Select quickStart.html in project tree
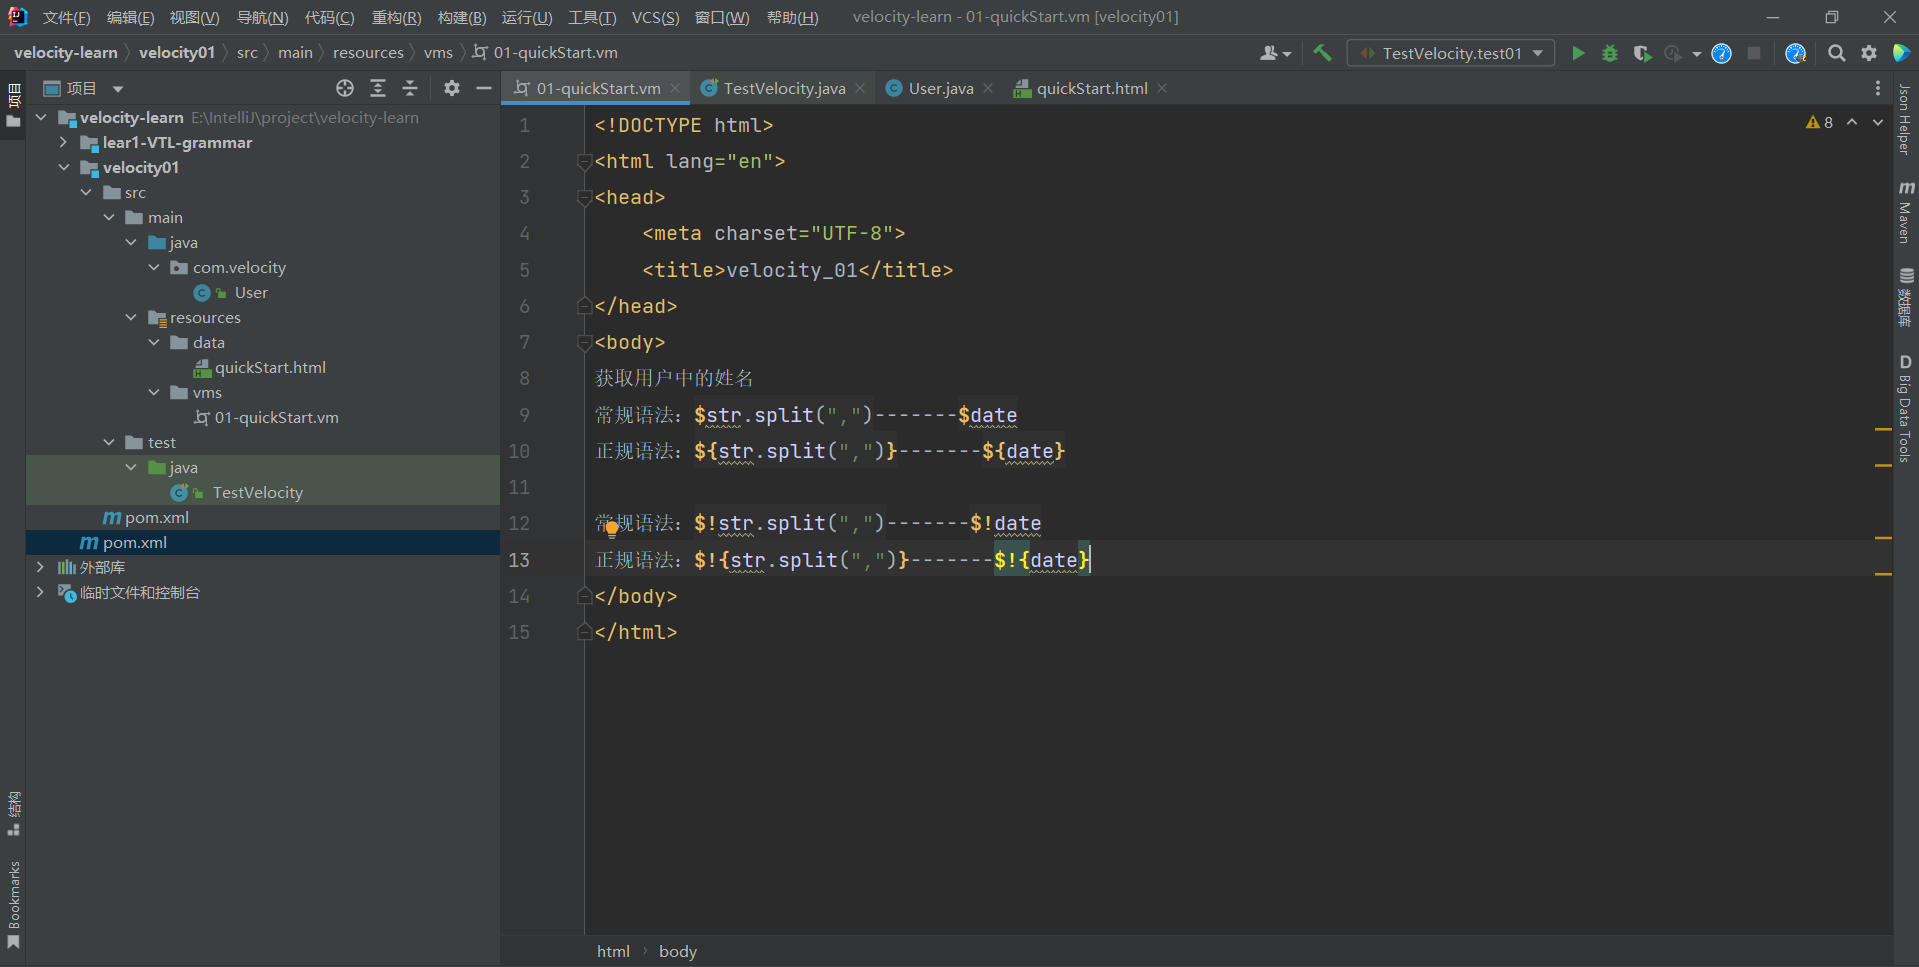1919x967 pixels. [270, 367]
